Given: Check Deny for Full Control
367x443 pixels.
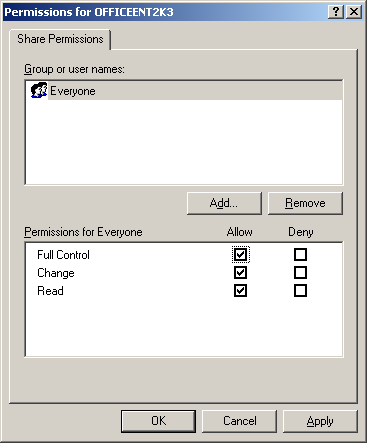Looking at the screenshot, I should point(300,255).
